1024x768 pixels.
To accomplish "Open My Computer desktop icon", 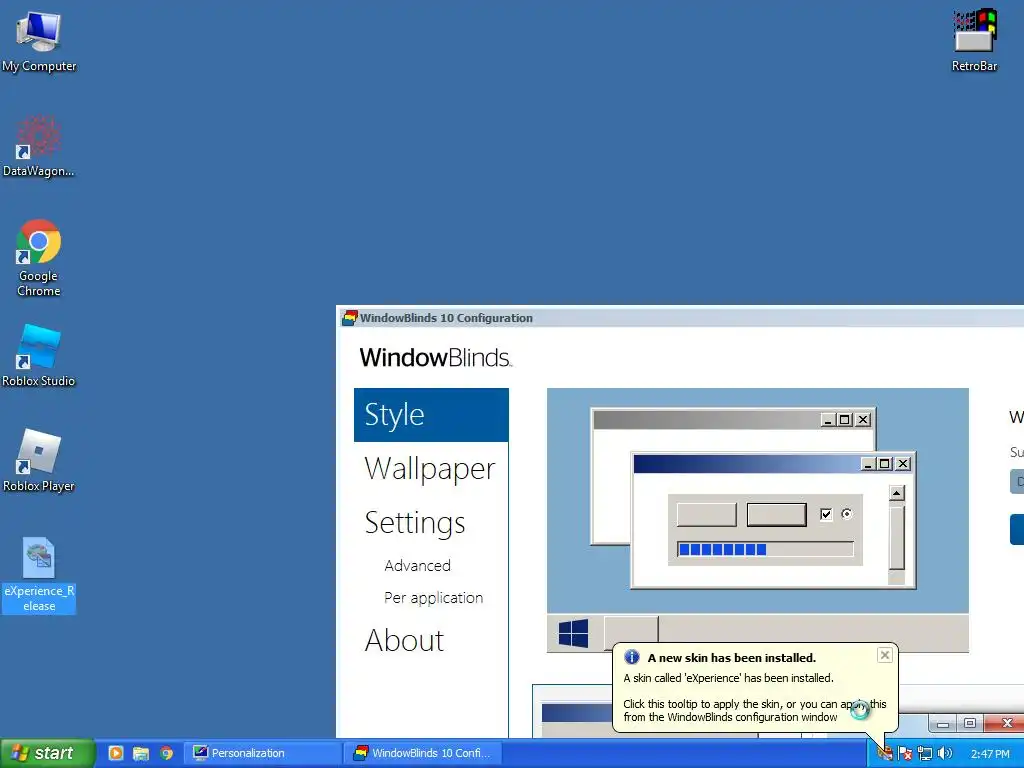I will pos(39,40).
